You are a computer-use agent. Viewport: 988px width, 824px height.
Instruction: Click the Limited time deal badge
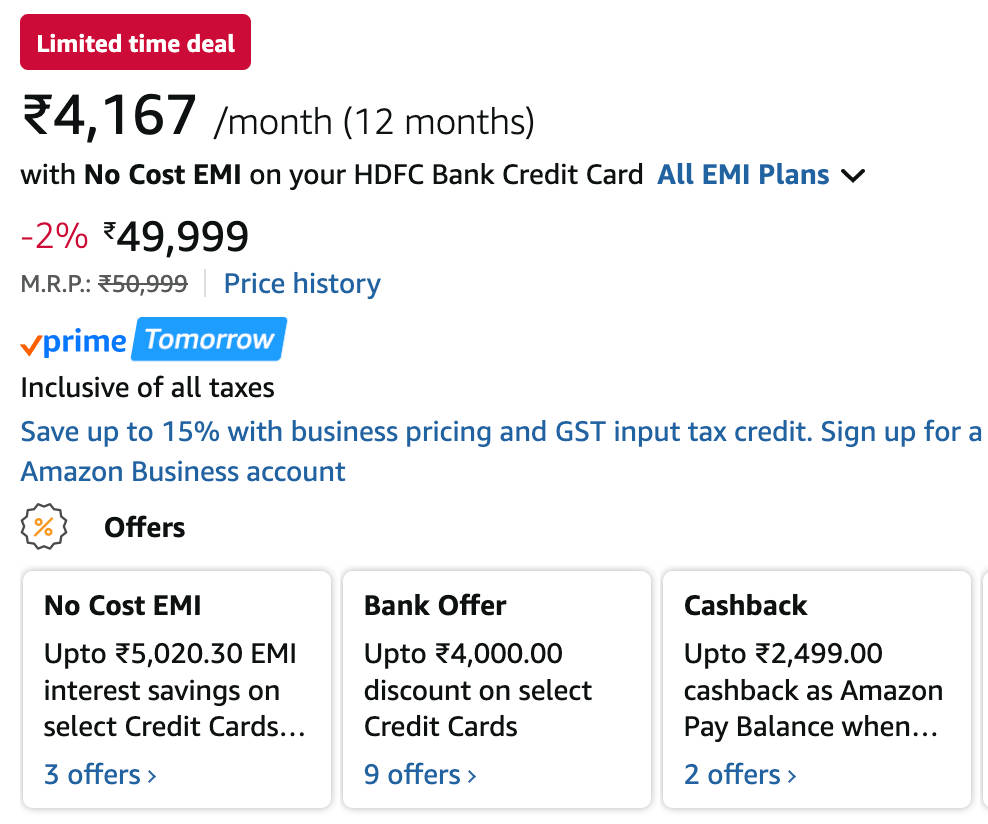[135, 43]
